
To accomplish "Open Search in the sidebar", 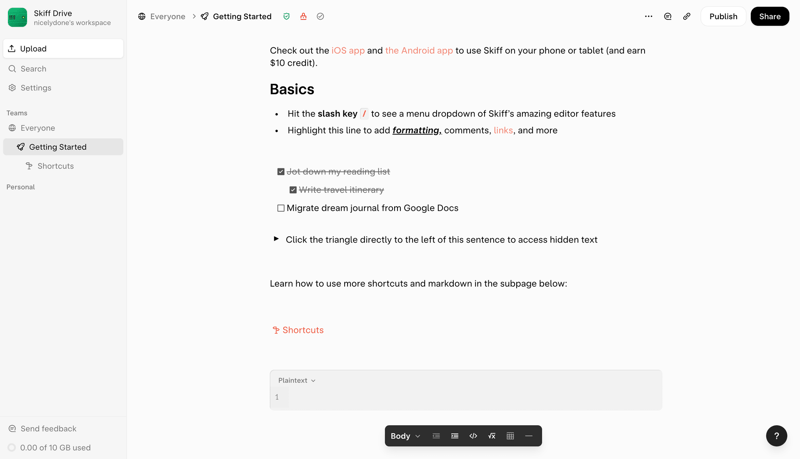I will click(63, 68).
